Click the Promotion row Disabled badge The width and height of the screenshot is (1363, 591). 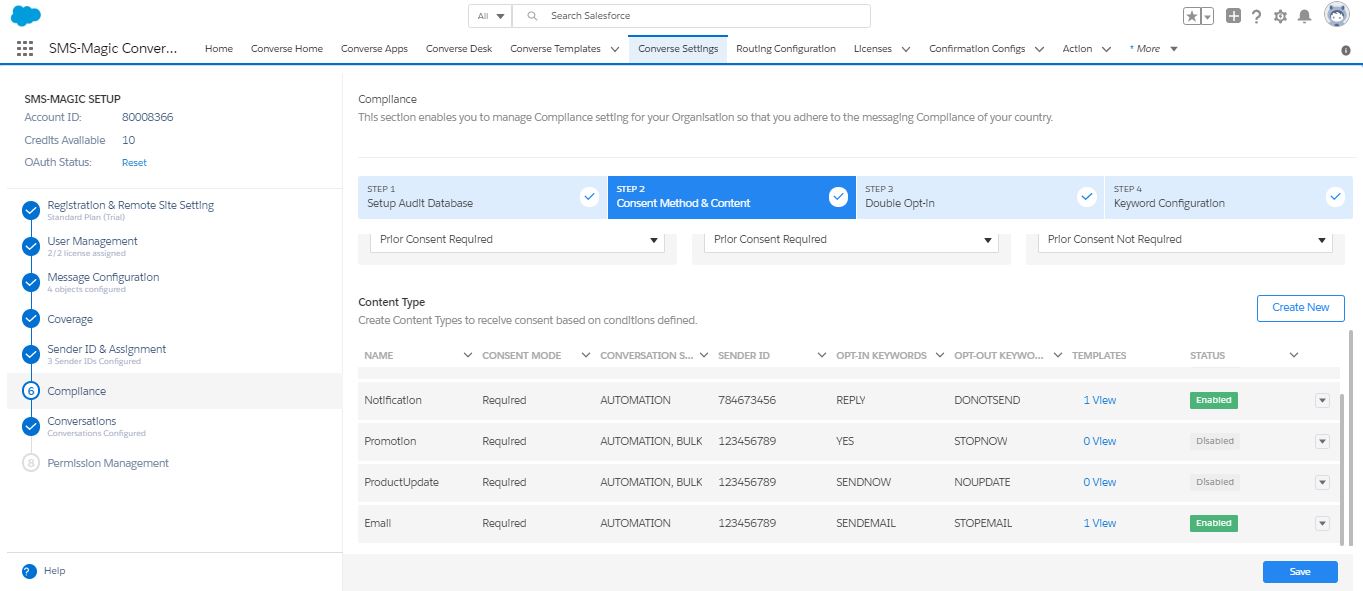point(1214,441)
